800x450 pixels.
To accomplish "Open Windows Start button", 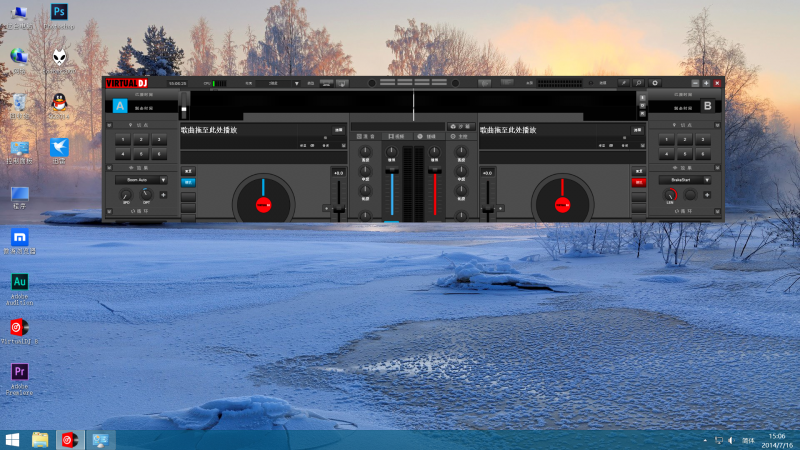I will [x=12, y=440].
